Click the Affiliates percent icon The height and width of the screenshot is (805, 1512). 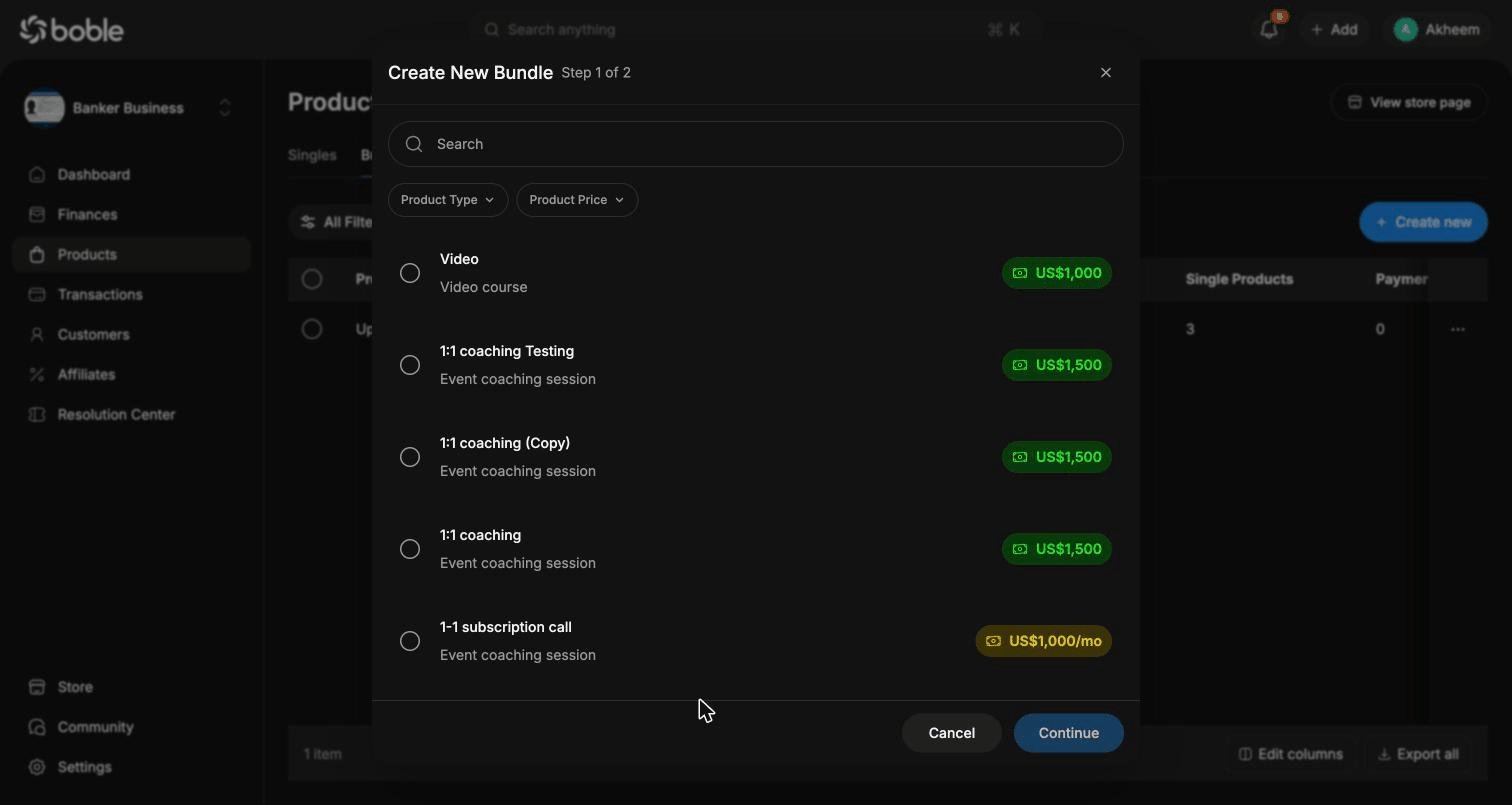37,375
